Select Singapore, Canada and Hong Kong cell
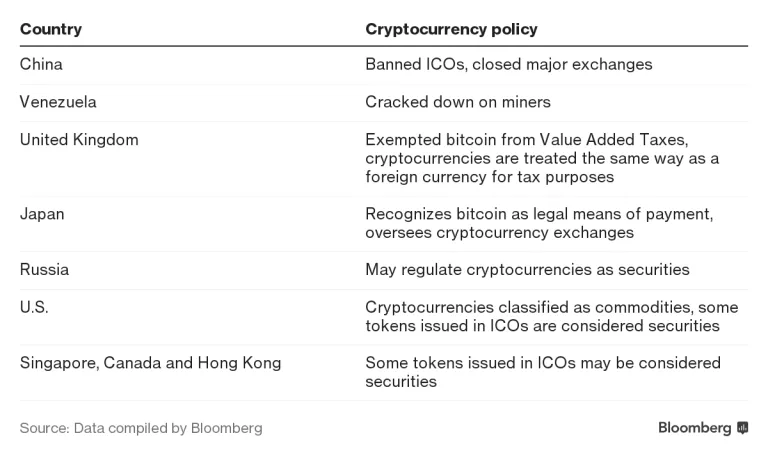Screen dimensions: 768x456 click(150, 363)
